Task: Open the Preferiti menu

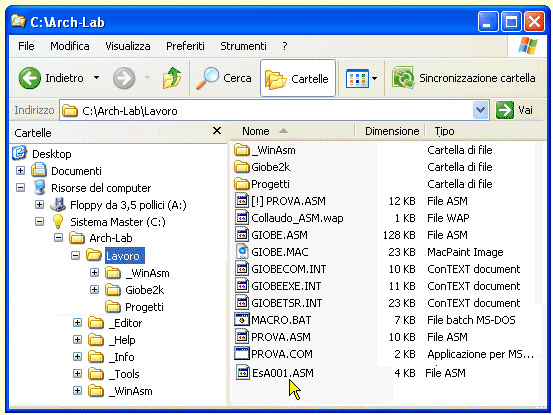Action: (x=185, y=46)
